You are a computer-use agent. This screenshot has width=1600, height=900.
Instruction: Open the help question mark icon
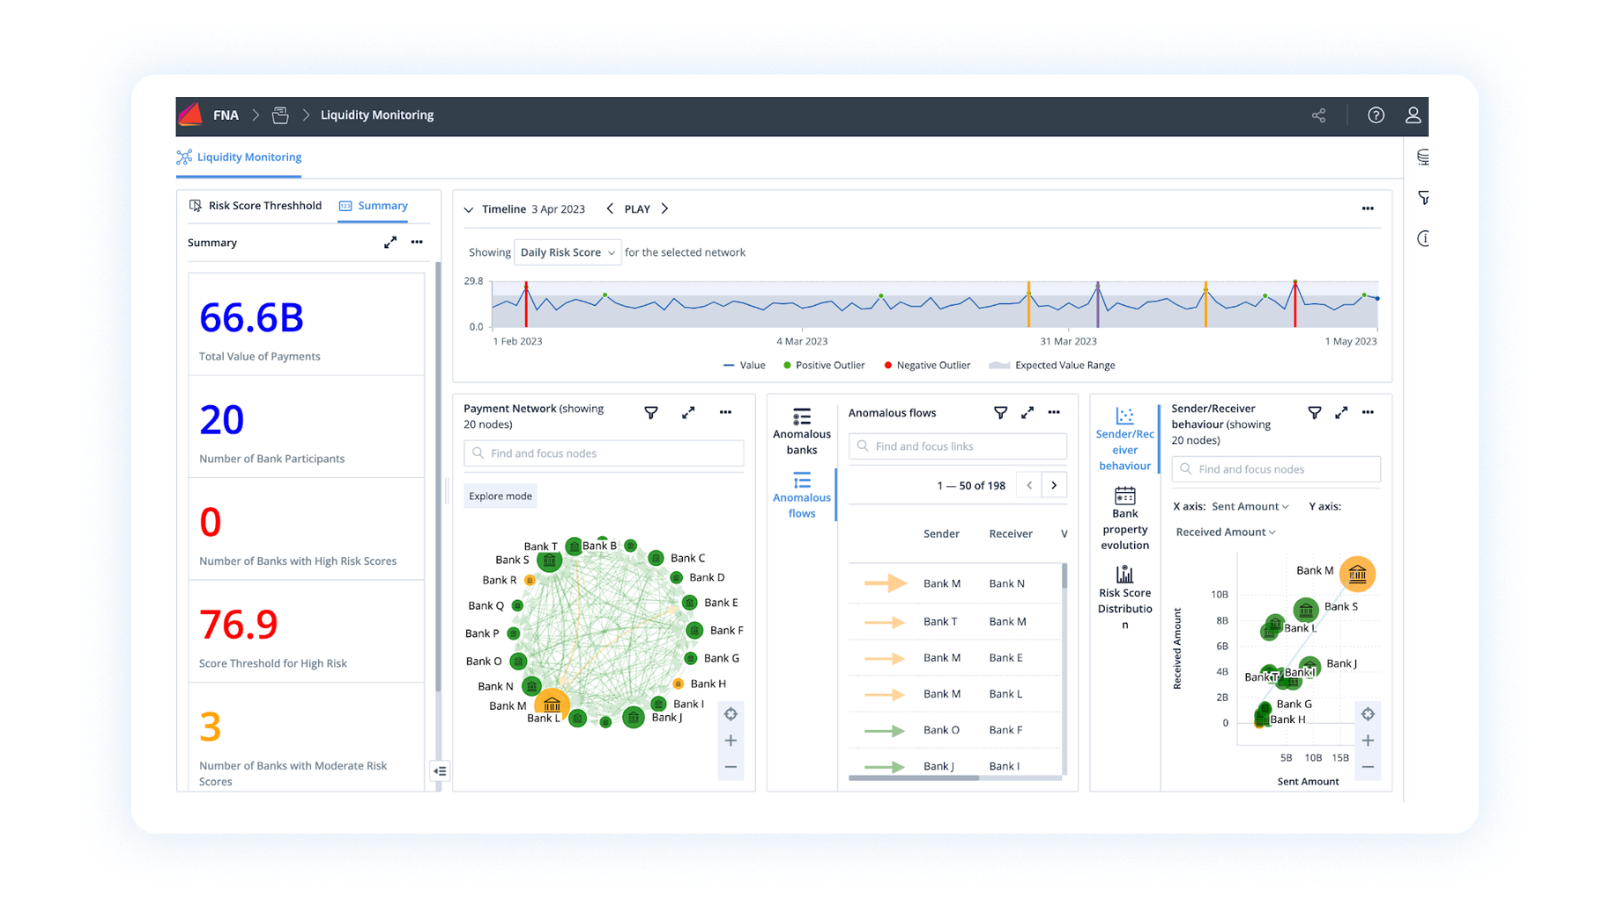[x=1376, y=115]
